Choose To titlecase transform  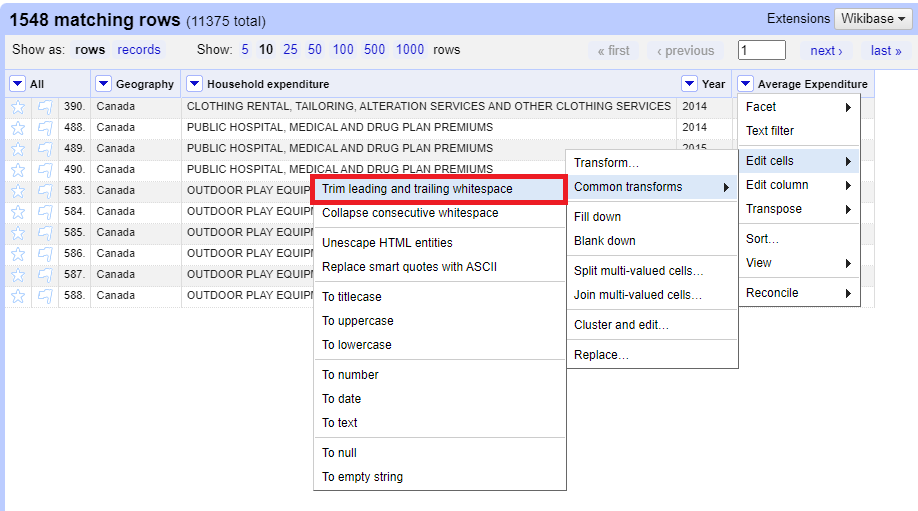[x=352, y=297]
